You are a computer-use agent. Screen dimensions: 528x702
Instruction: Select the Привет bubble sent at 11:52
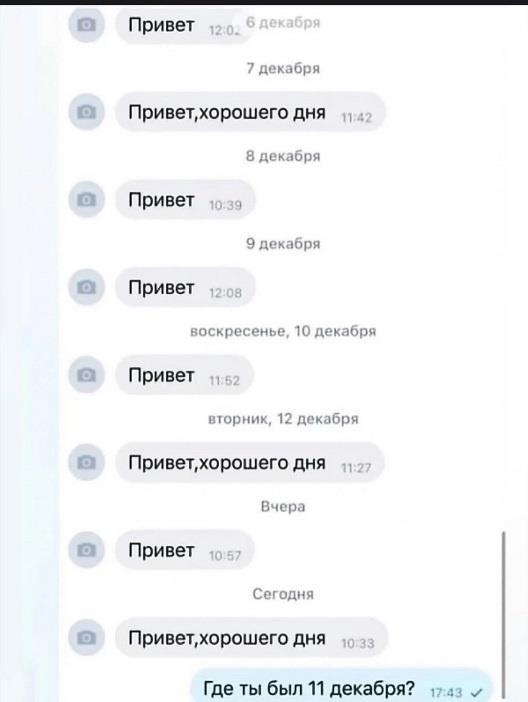(185, 375)
